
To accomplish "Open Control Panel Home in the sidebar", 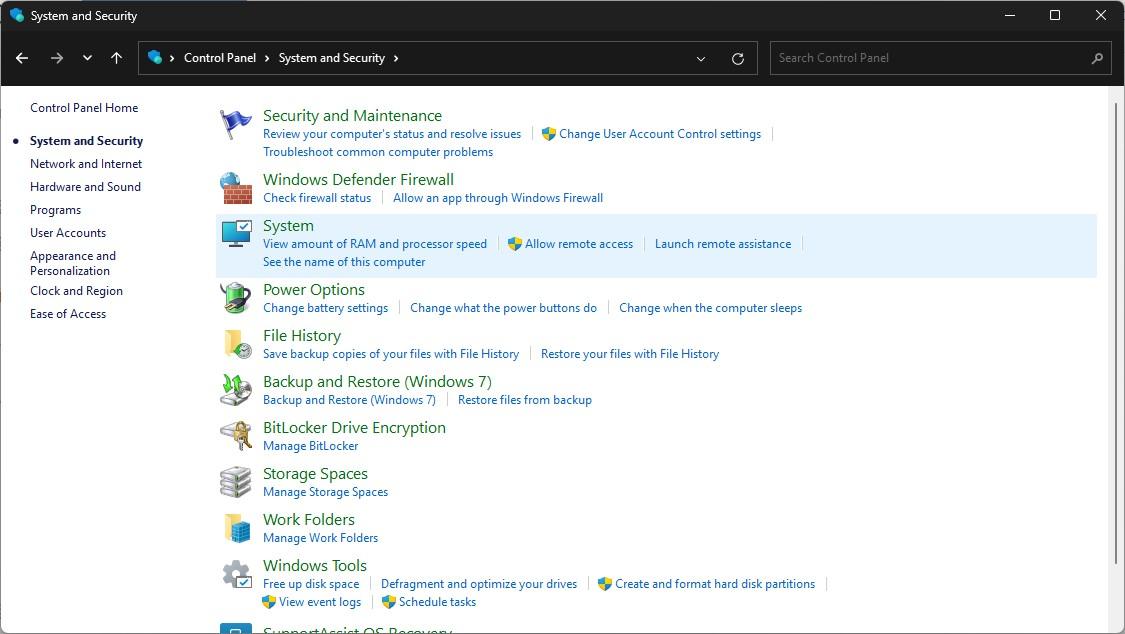I will pyautogui.click(x=84, y=108).
